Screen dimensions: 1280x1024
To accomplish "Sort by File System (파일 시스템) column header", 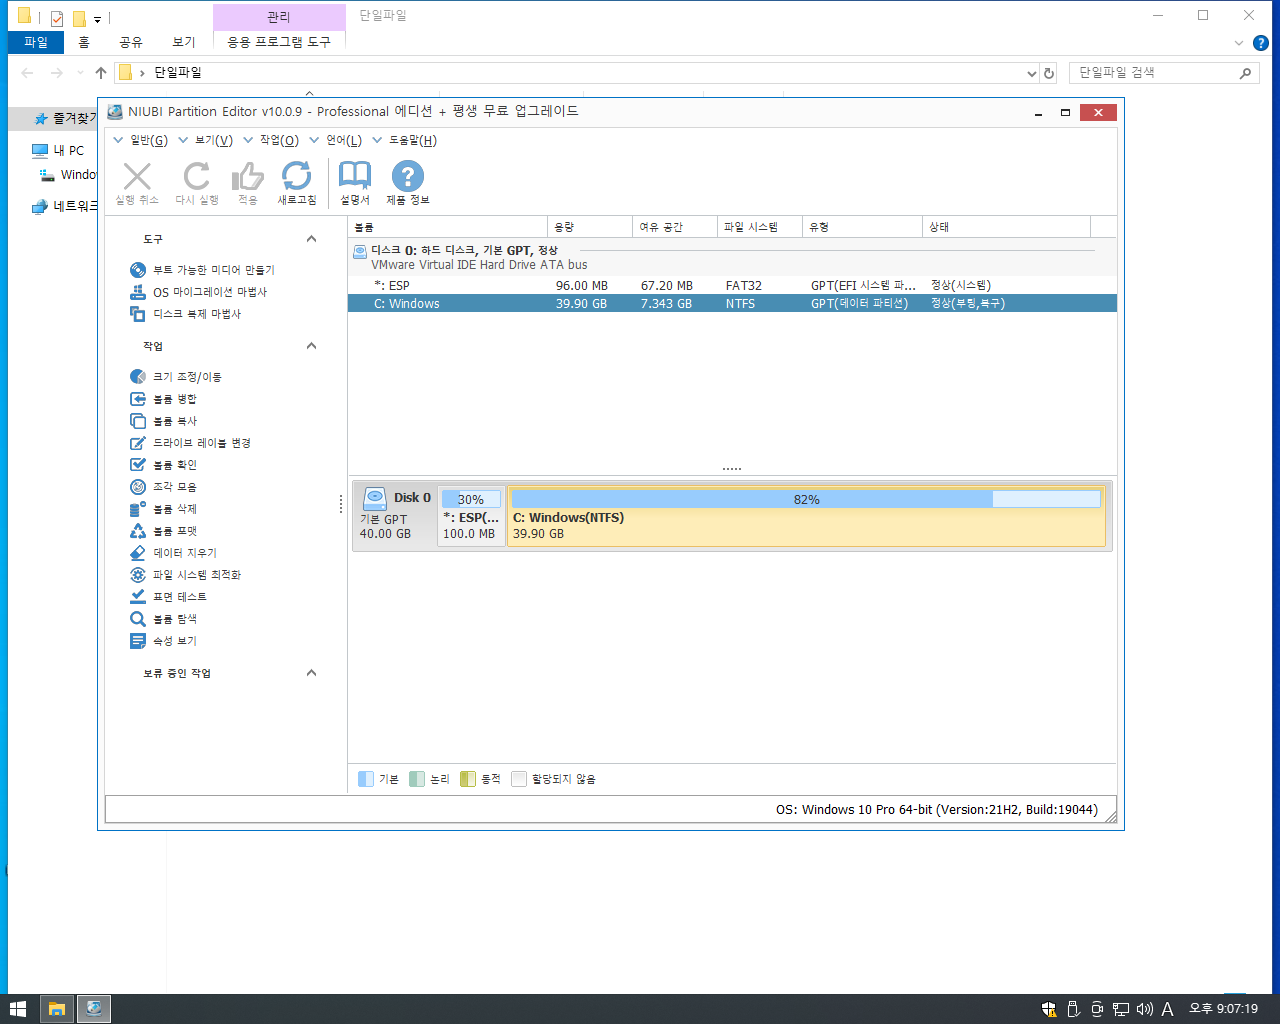I will click(x=760, y=227).
